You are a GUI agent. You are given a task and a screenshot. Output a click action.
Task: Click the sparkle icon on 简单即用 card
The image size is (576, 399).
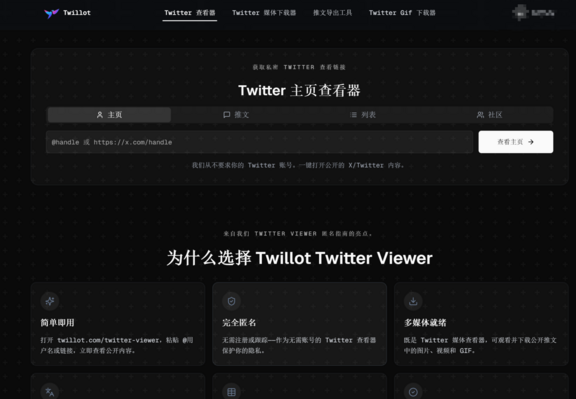point(50,301)
